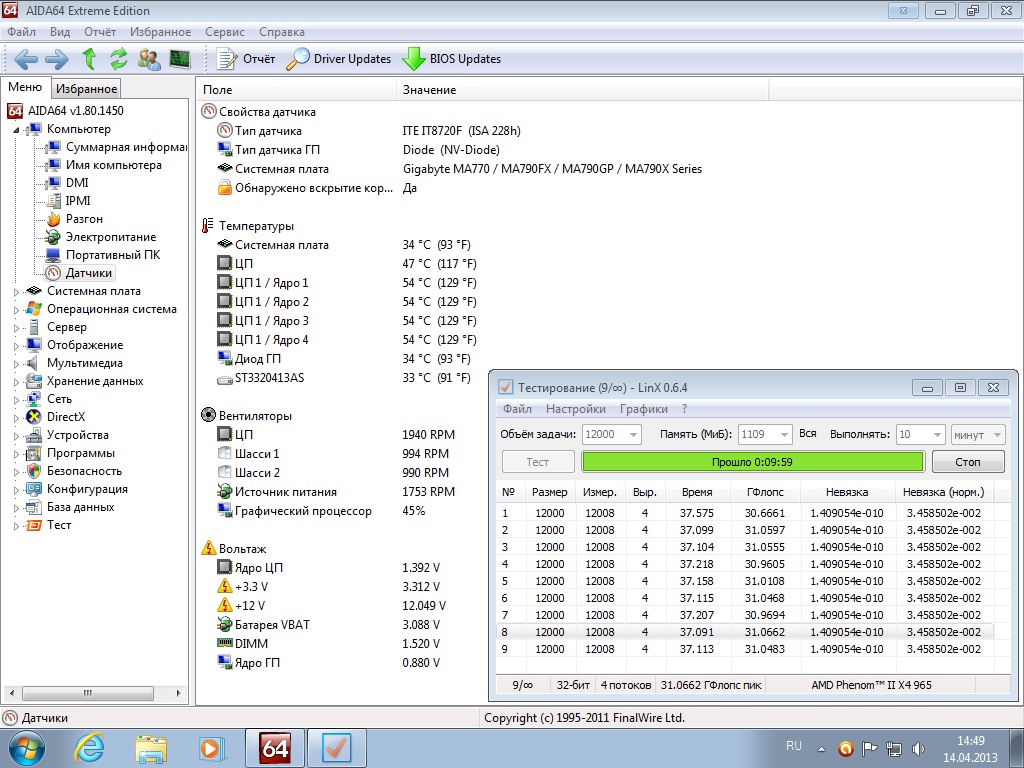
Task: Click the ГФлопс column header in LinX
Action: point(764,492)
